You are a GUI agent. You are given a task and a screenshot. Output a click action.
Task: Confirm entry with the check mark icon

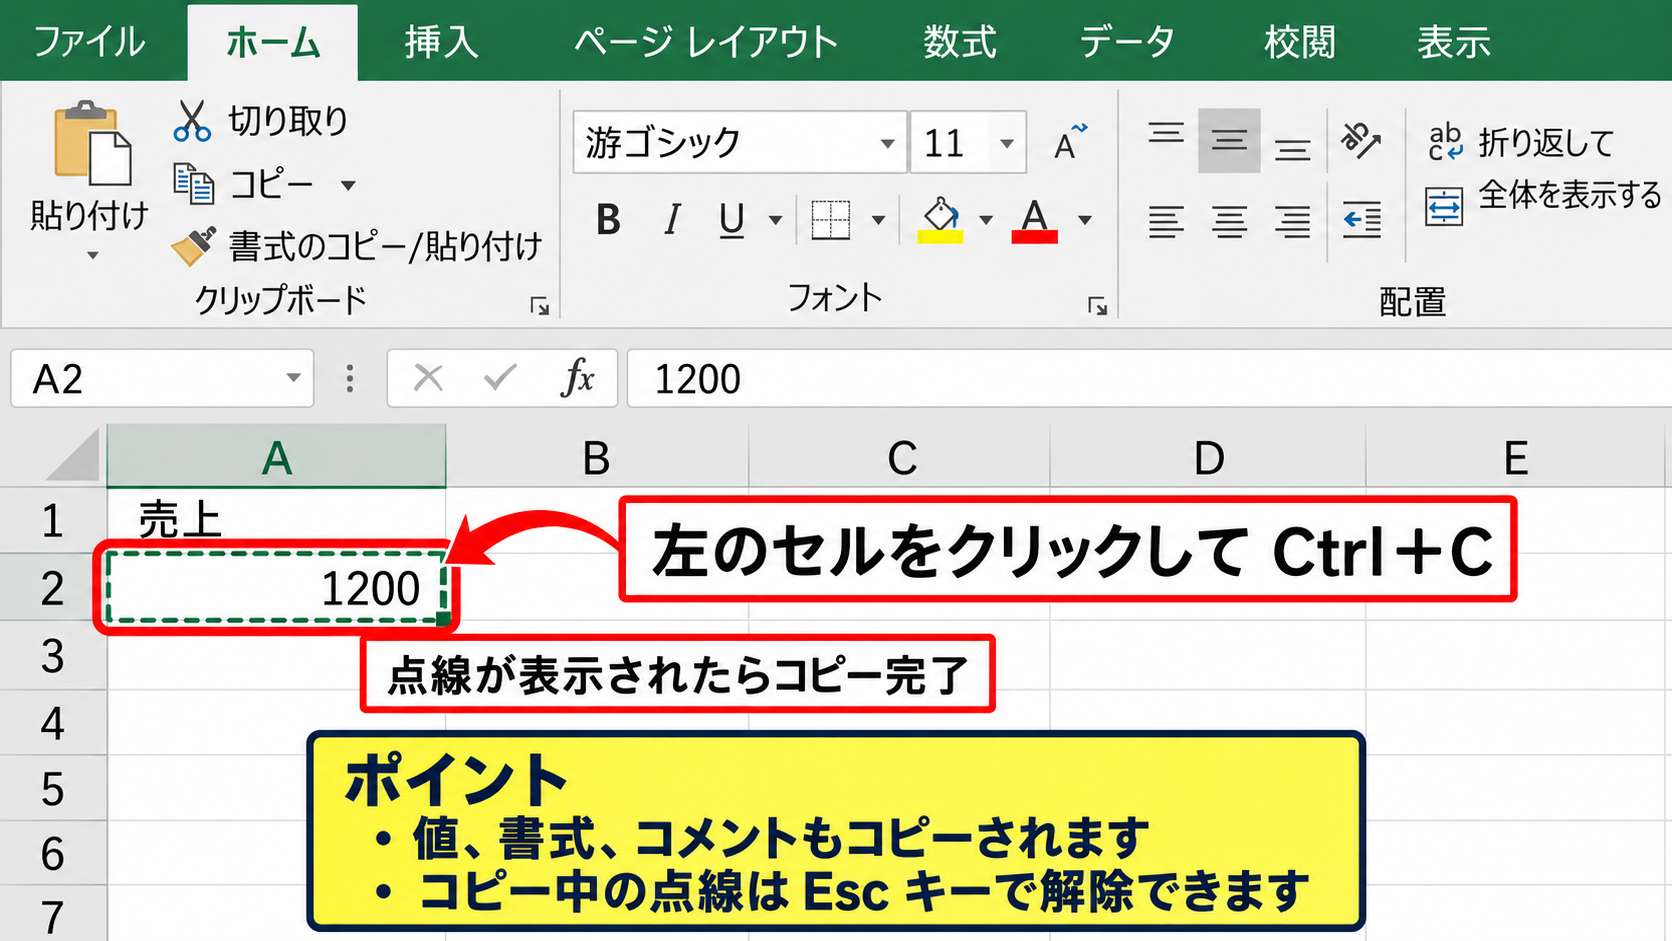(500, 377)
